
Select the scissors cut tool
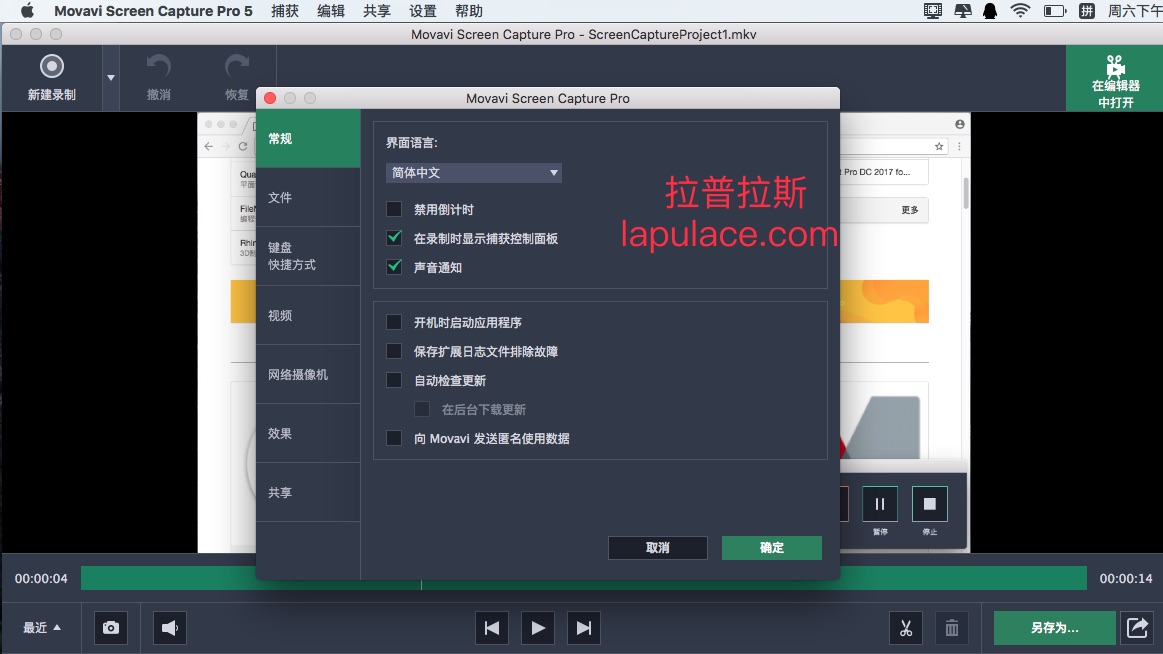(906, 628)
